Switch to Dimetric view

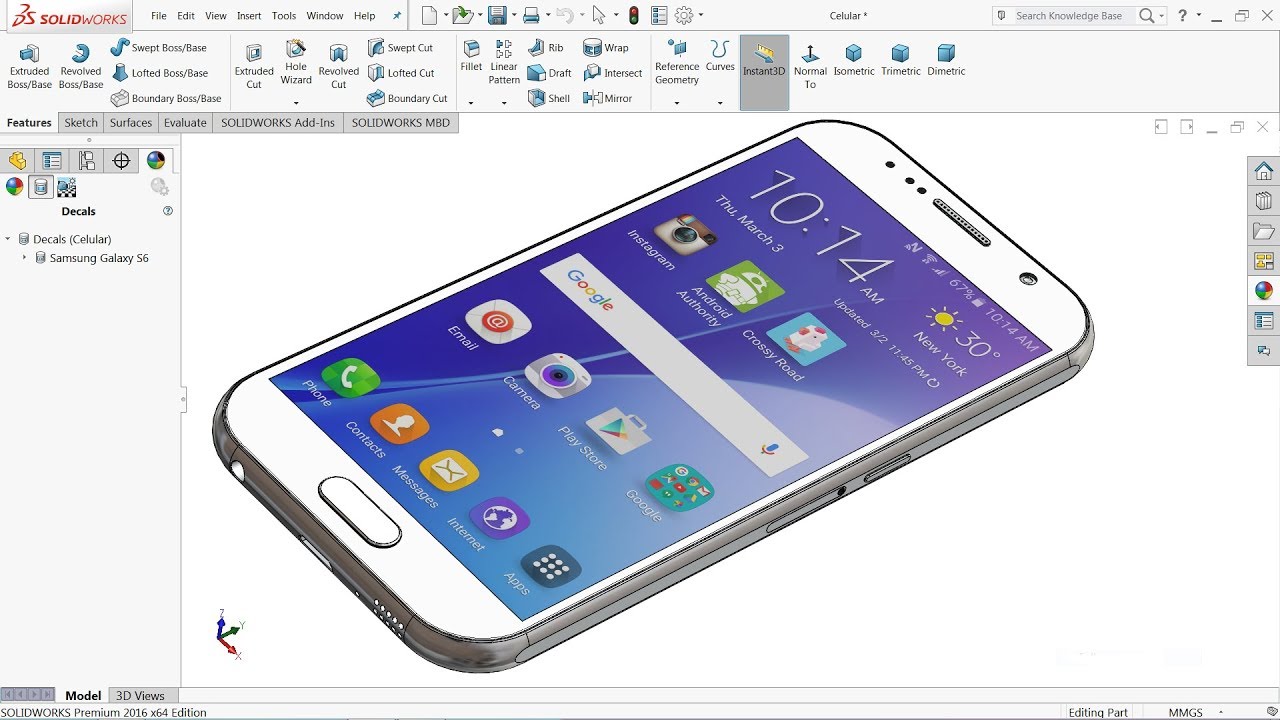click(946, 60)
